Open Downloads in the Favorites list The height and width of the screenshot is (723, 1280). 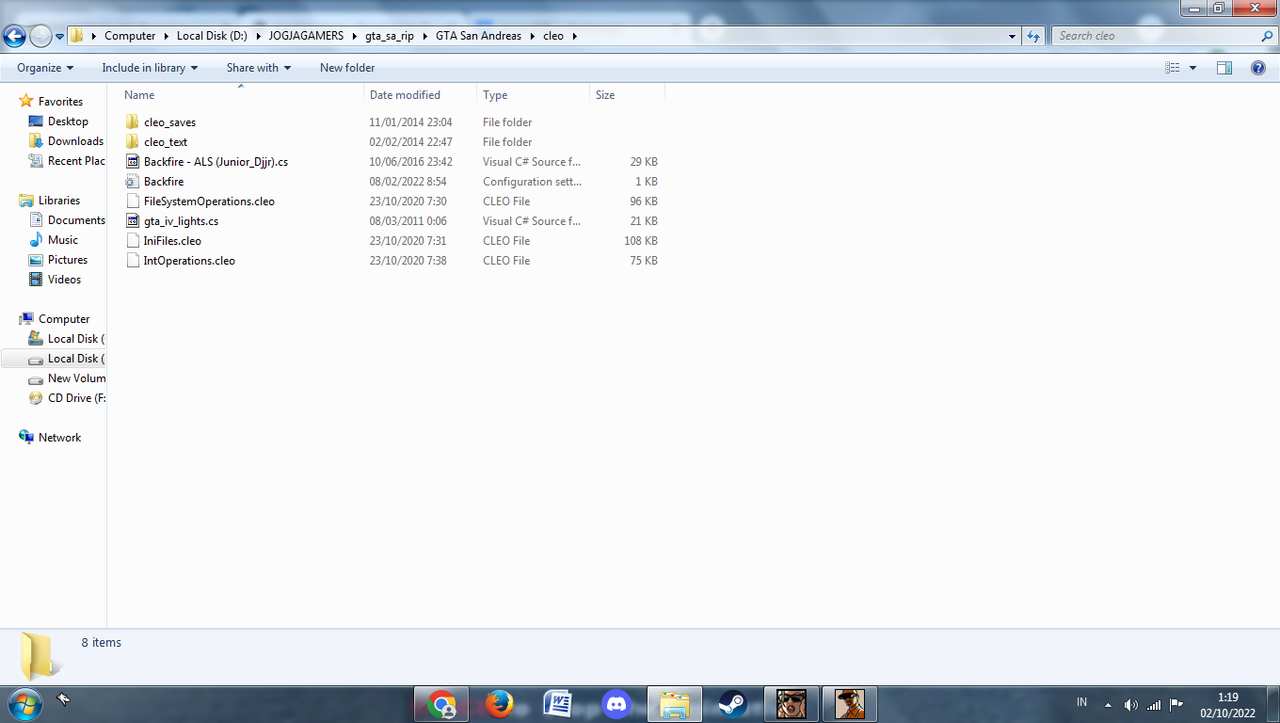click(75, 141)
